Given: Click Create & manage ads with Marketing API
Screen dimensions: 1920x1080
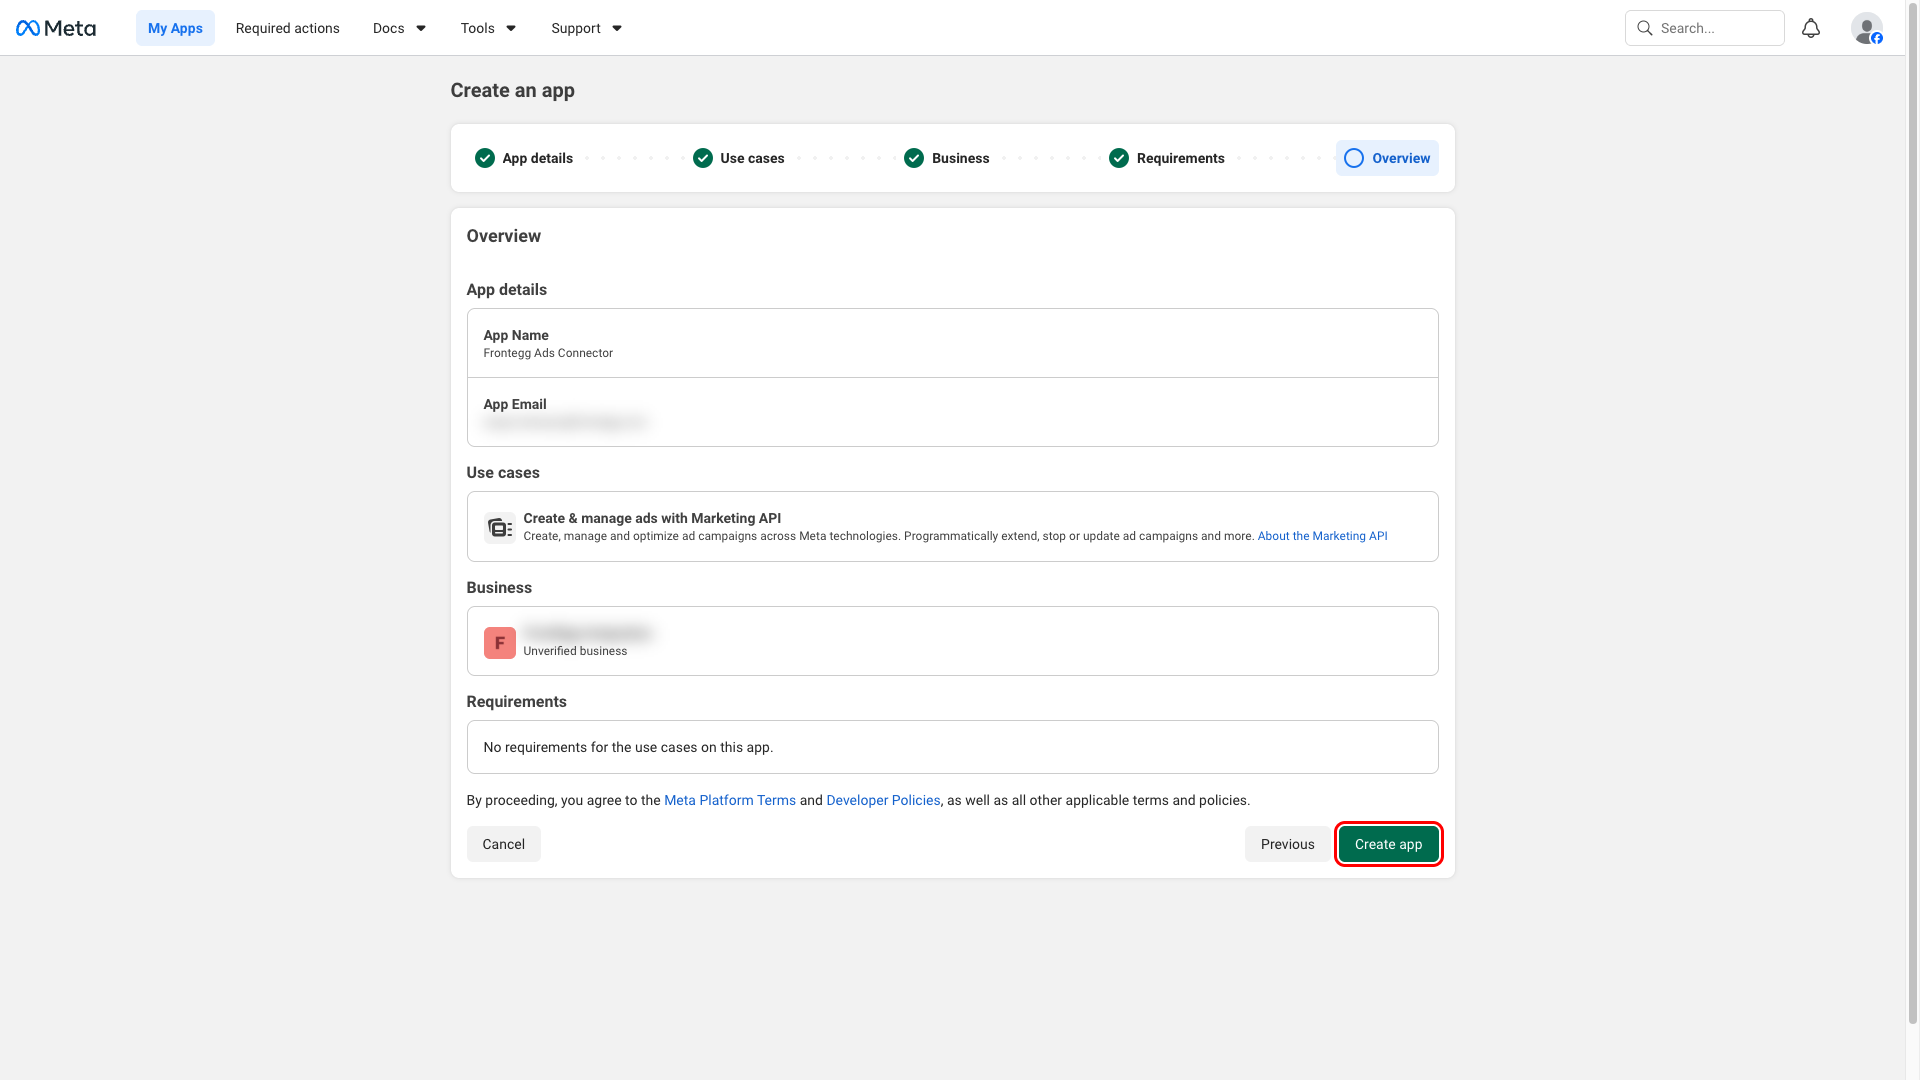Looking at the screenshot, I should [x=652, y=518].
